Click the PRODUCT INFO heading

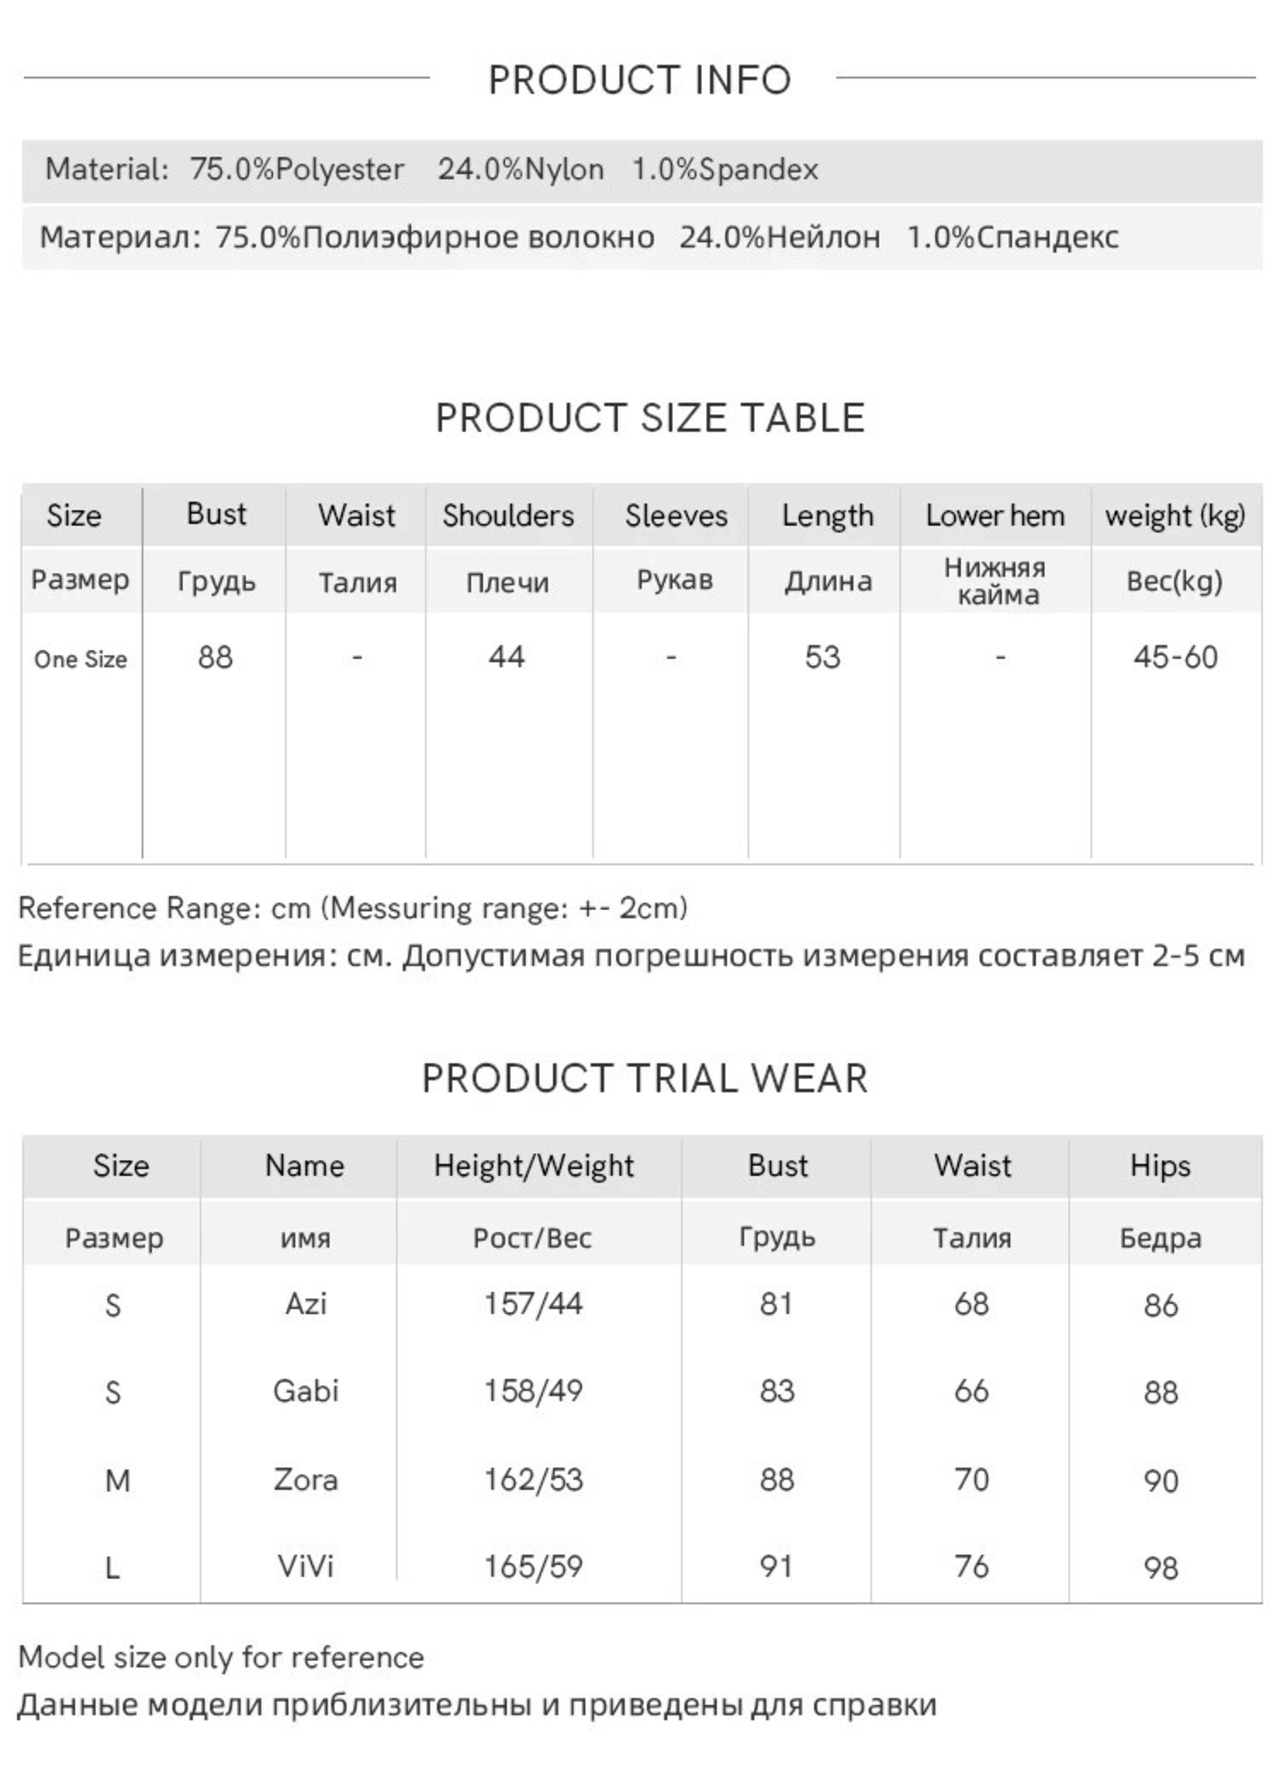640,80
